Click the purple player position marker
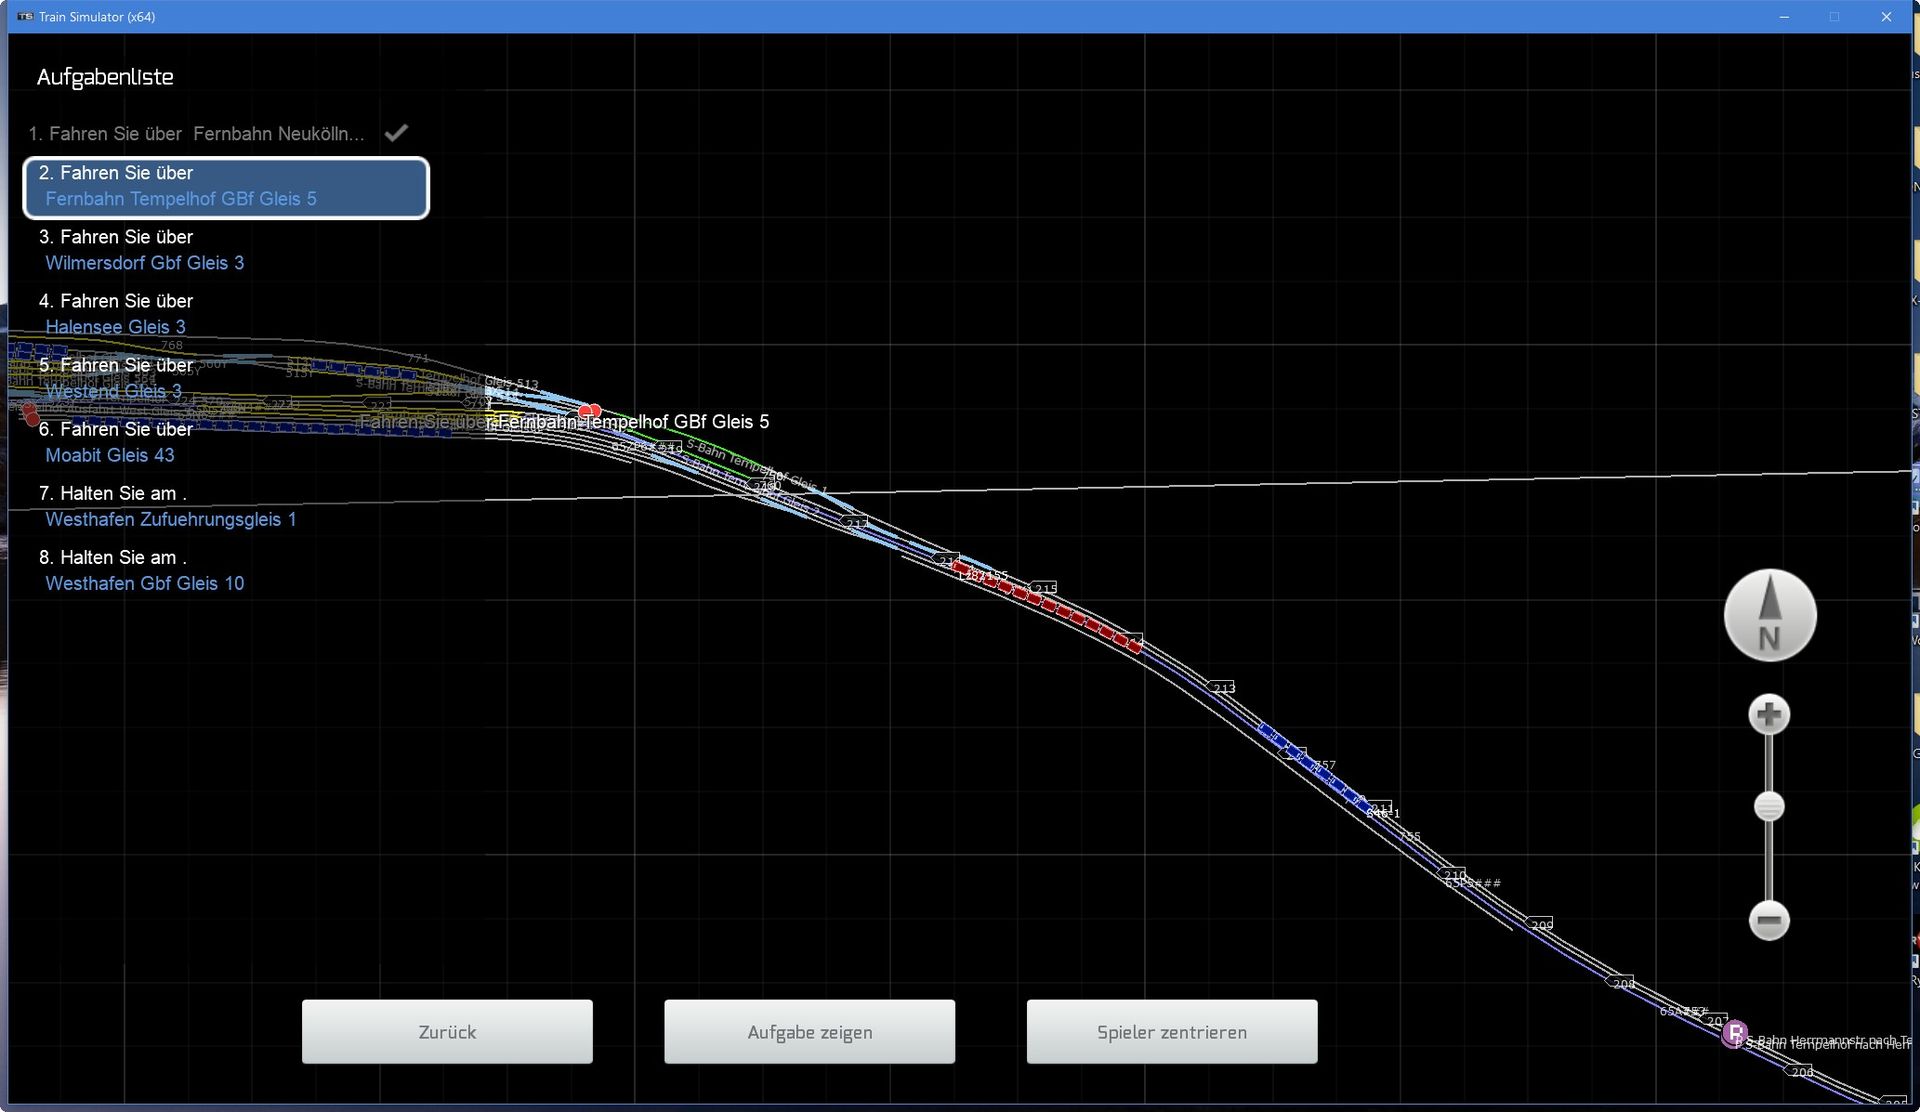 (1734, 1033)
